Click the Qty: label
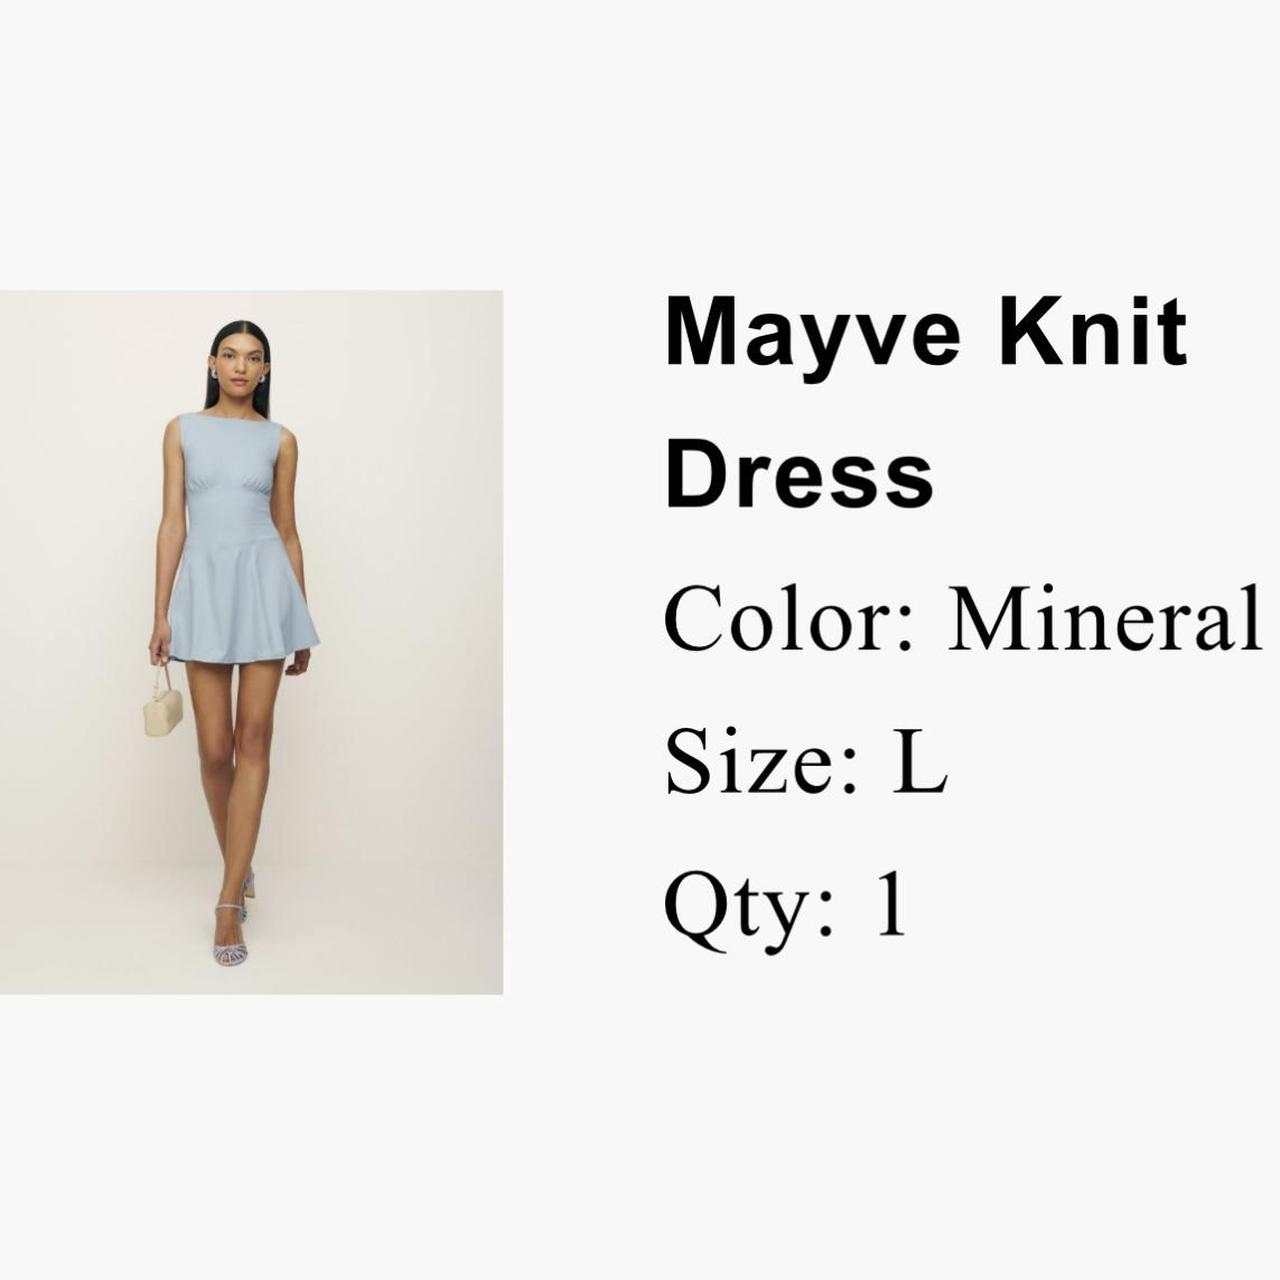Viewport: 1280px width, 1280px height. (749, 909)
